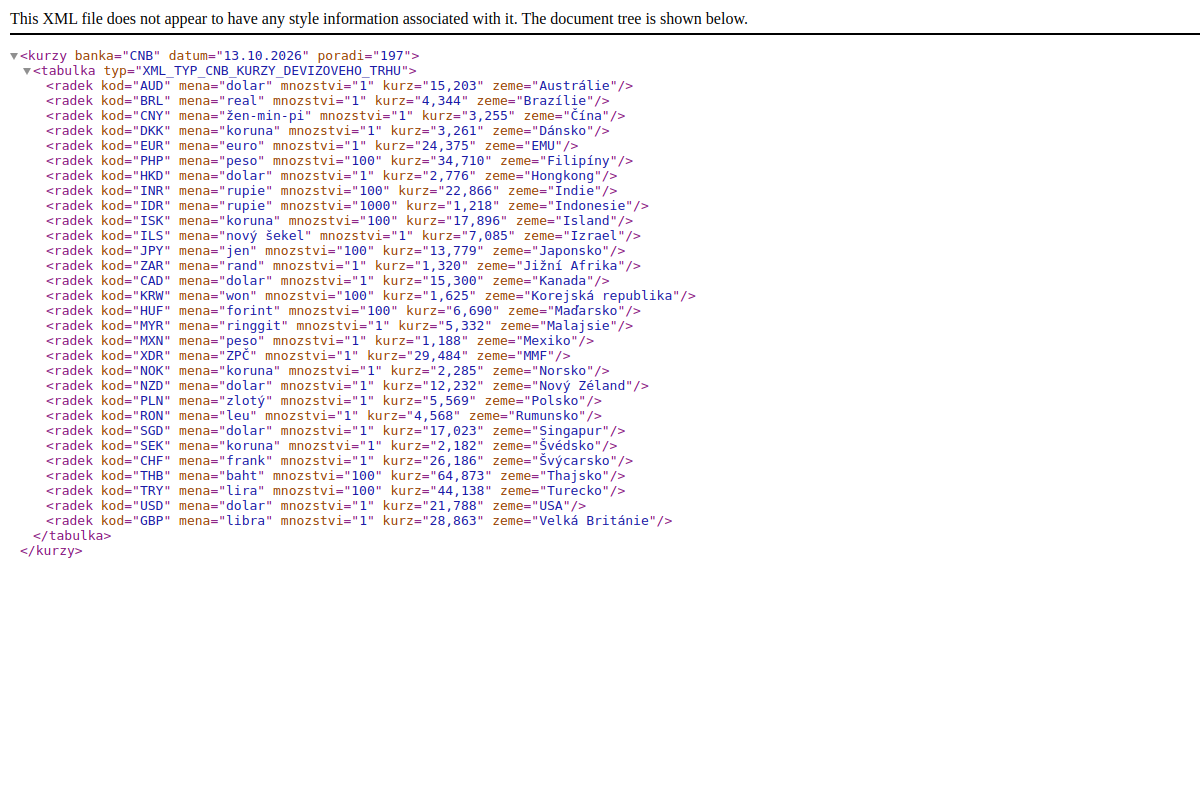Click the ZAR Jižní Afrika row
Screen dimensions: 1200x800
tap(343, 266)
